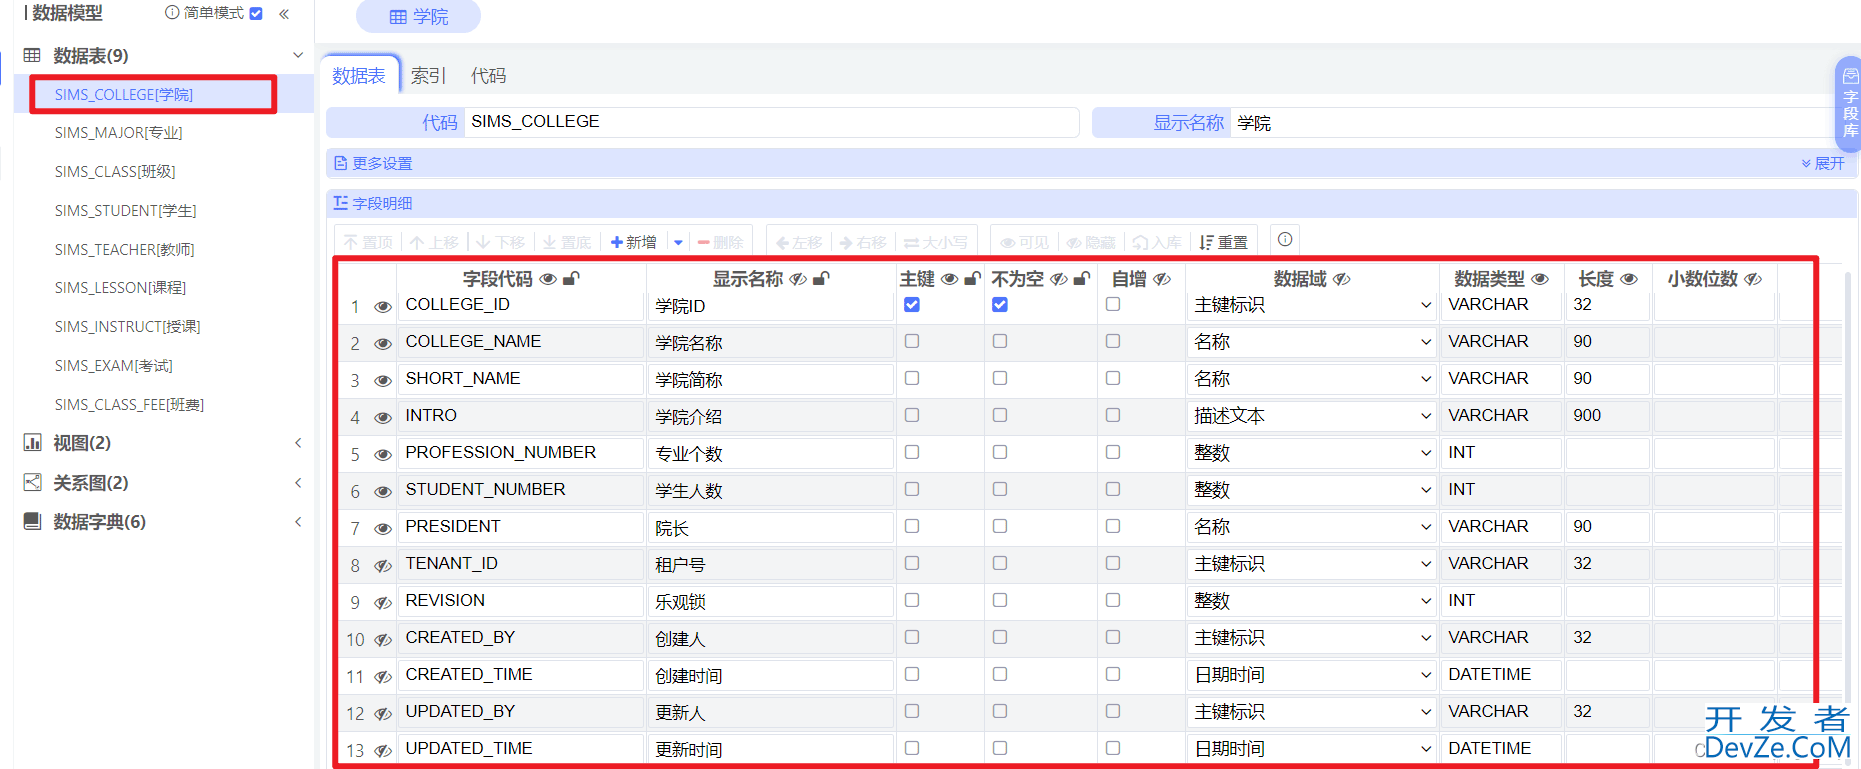
Task: Uncheck 不为空 checkbox for COLLEGE_ID row
Action: coord(1000,304)
